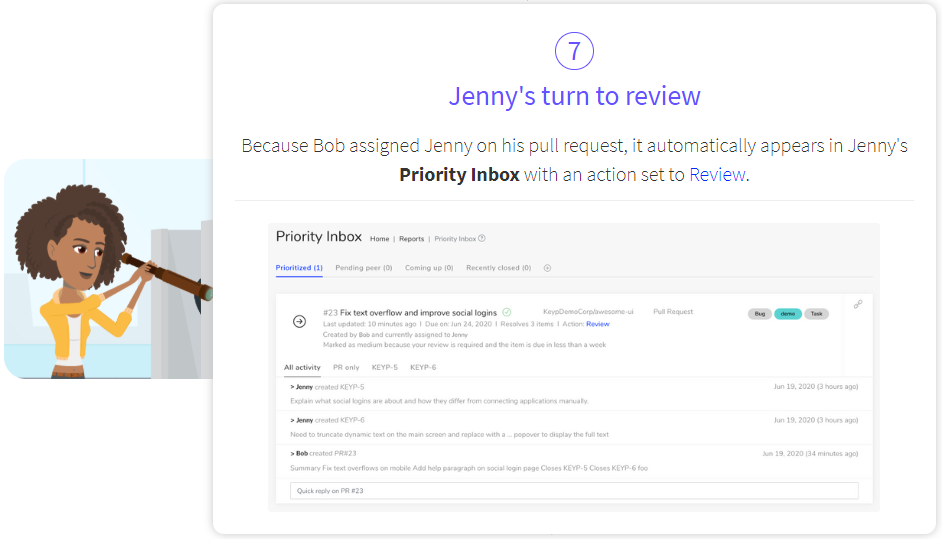Follow the Review link in the description
This screenshot has width=942, height=539.
point(717,175)
